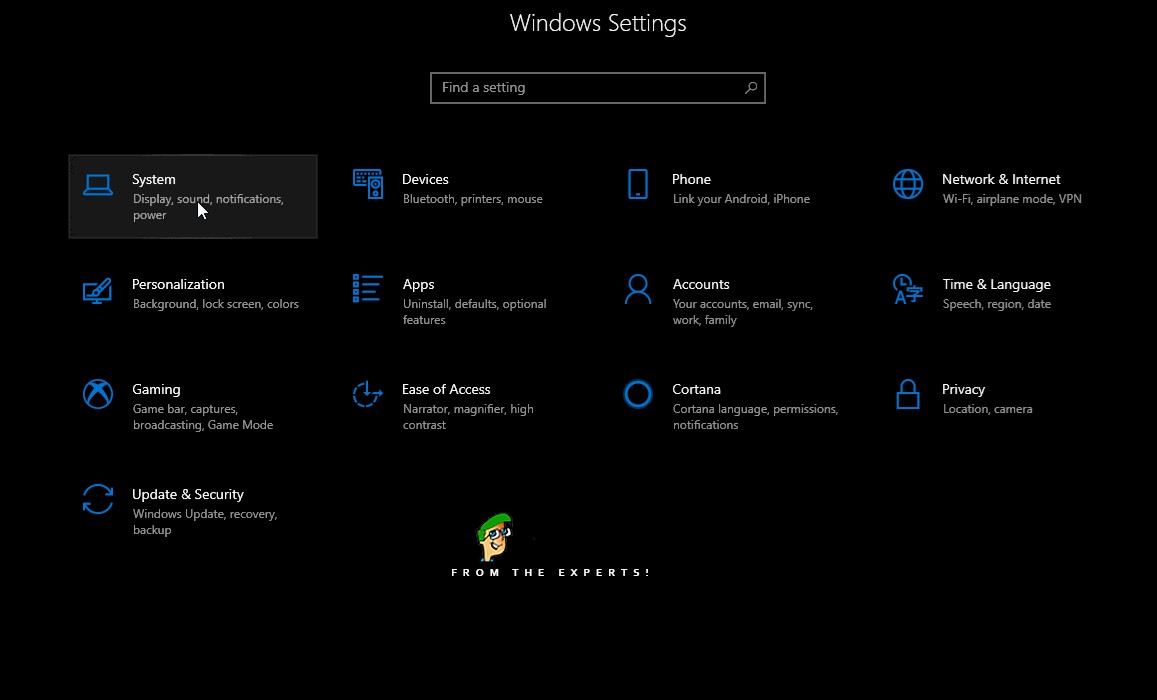Click the Ease of Access icon
Screen dimensions: 1157x700
[367, 394]
